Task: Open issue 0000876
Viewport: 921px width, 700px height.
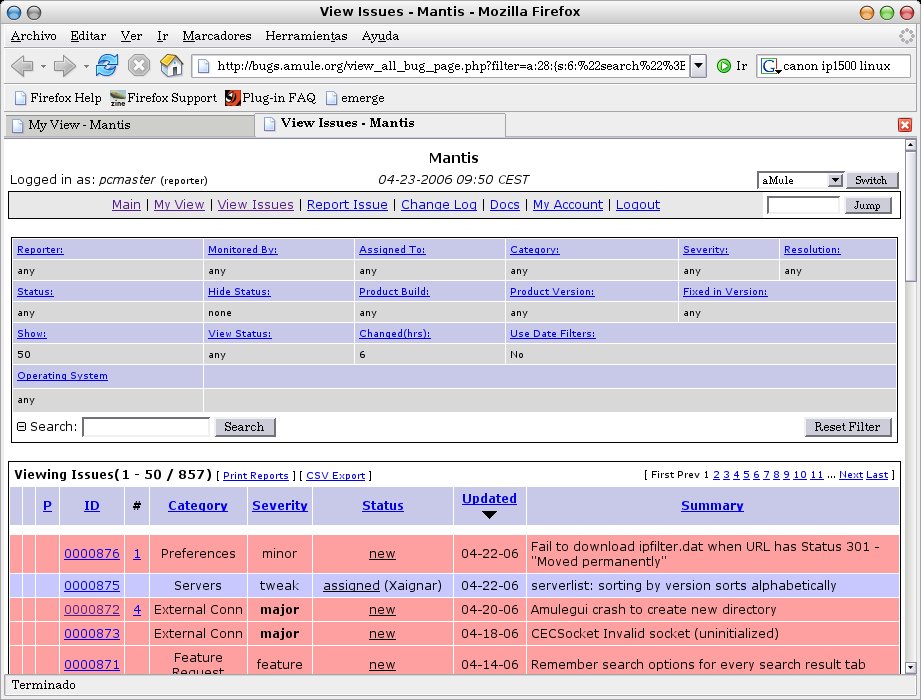Action: [91, 553]
